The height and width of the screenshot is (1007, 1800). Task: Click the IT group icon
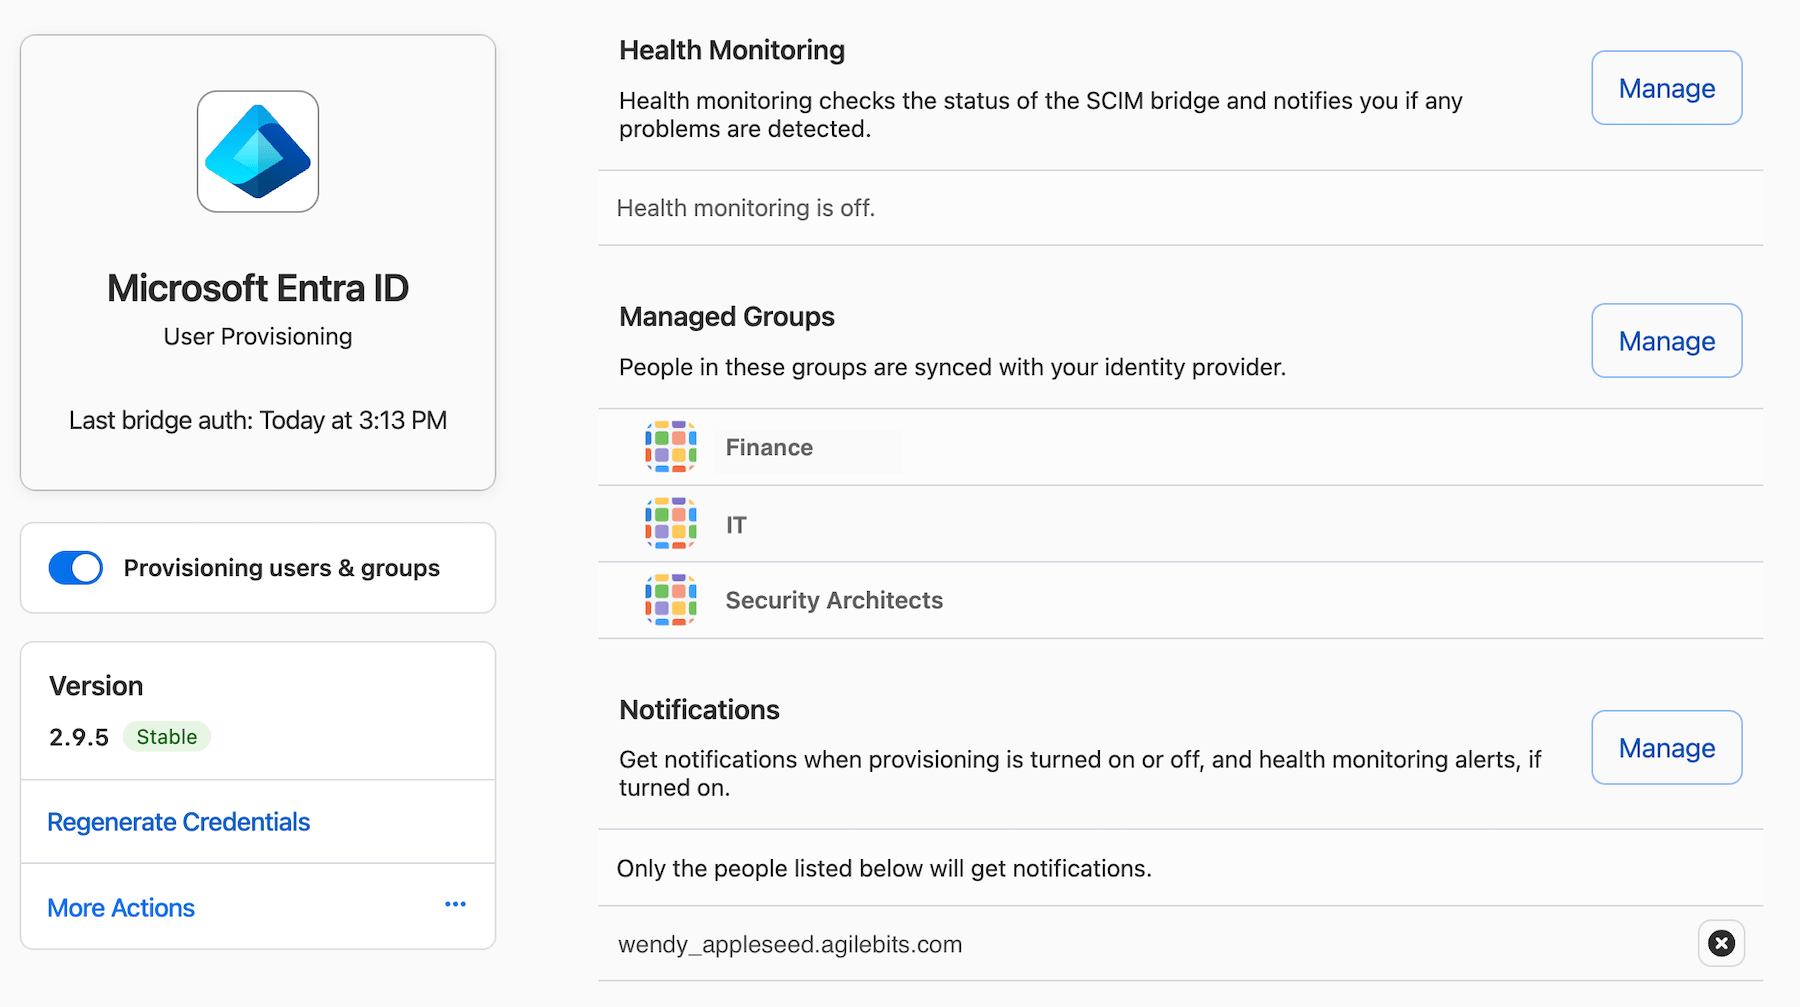coord(670,523)
